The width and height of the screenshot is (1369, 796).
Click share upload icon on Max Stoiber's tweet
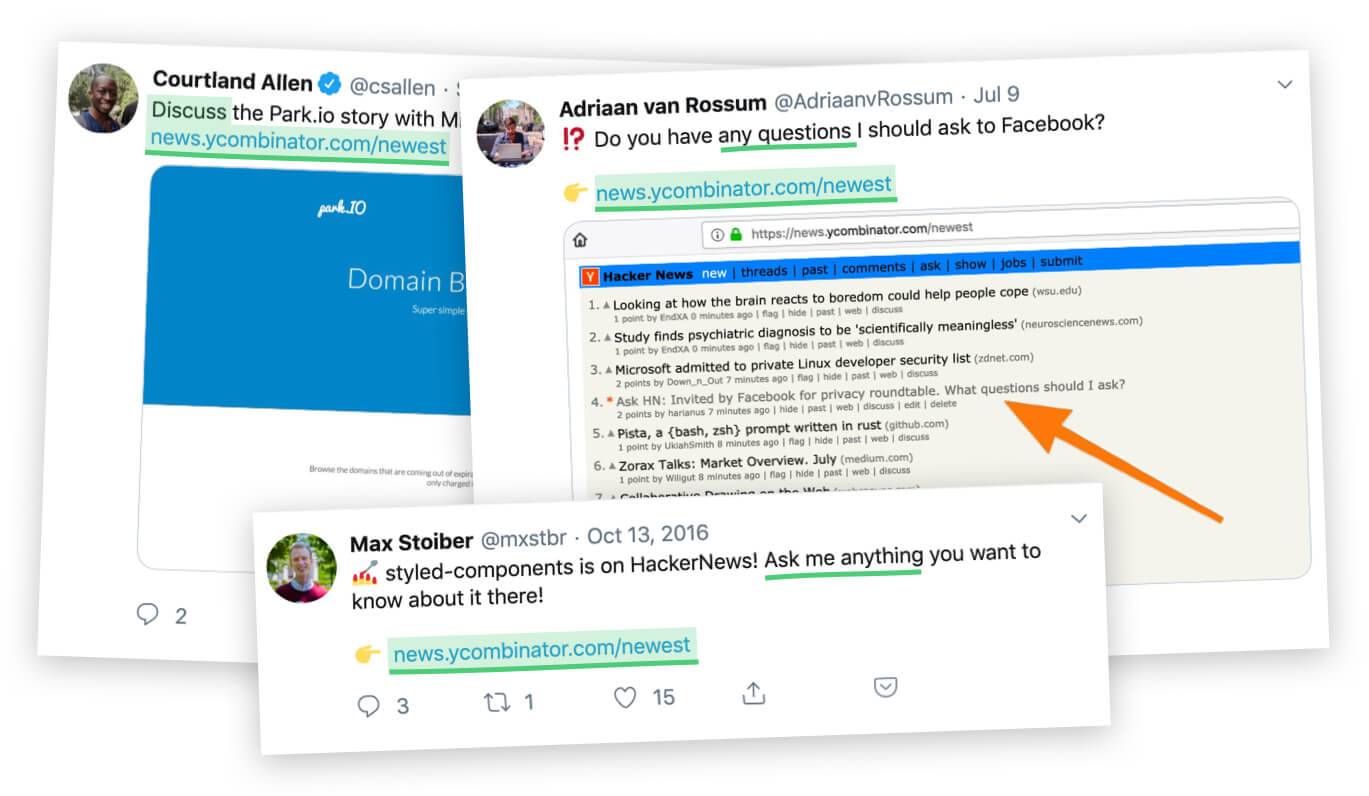tap(754, 692)
